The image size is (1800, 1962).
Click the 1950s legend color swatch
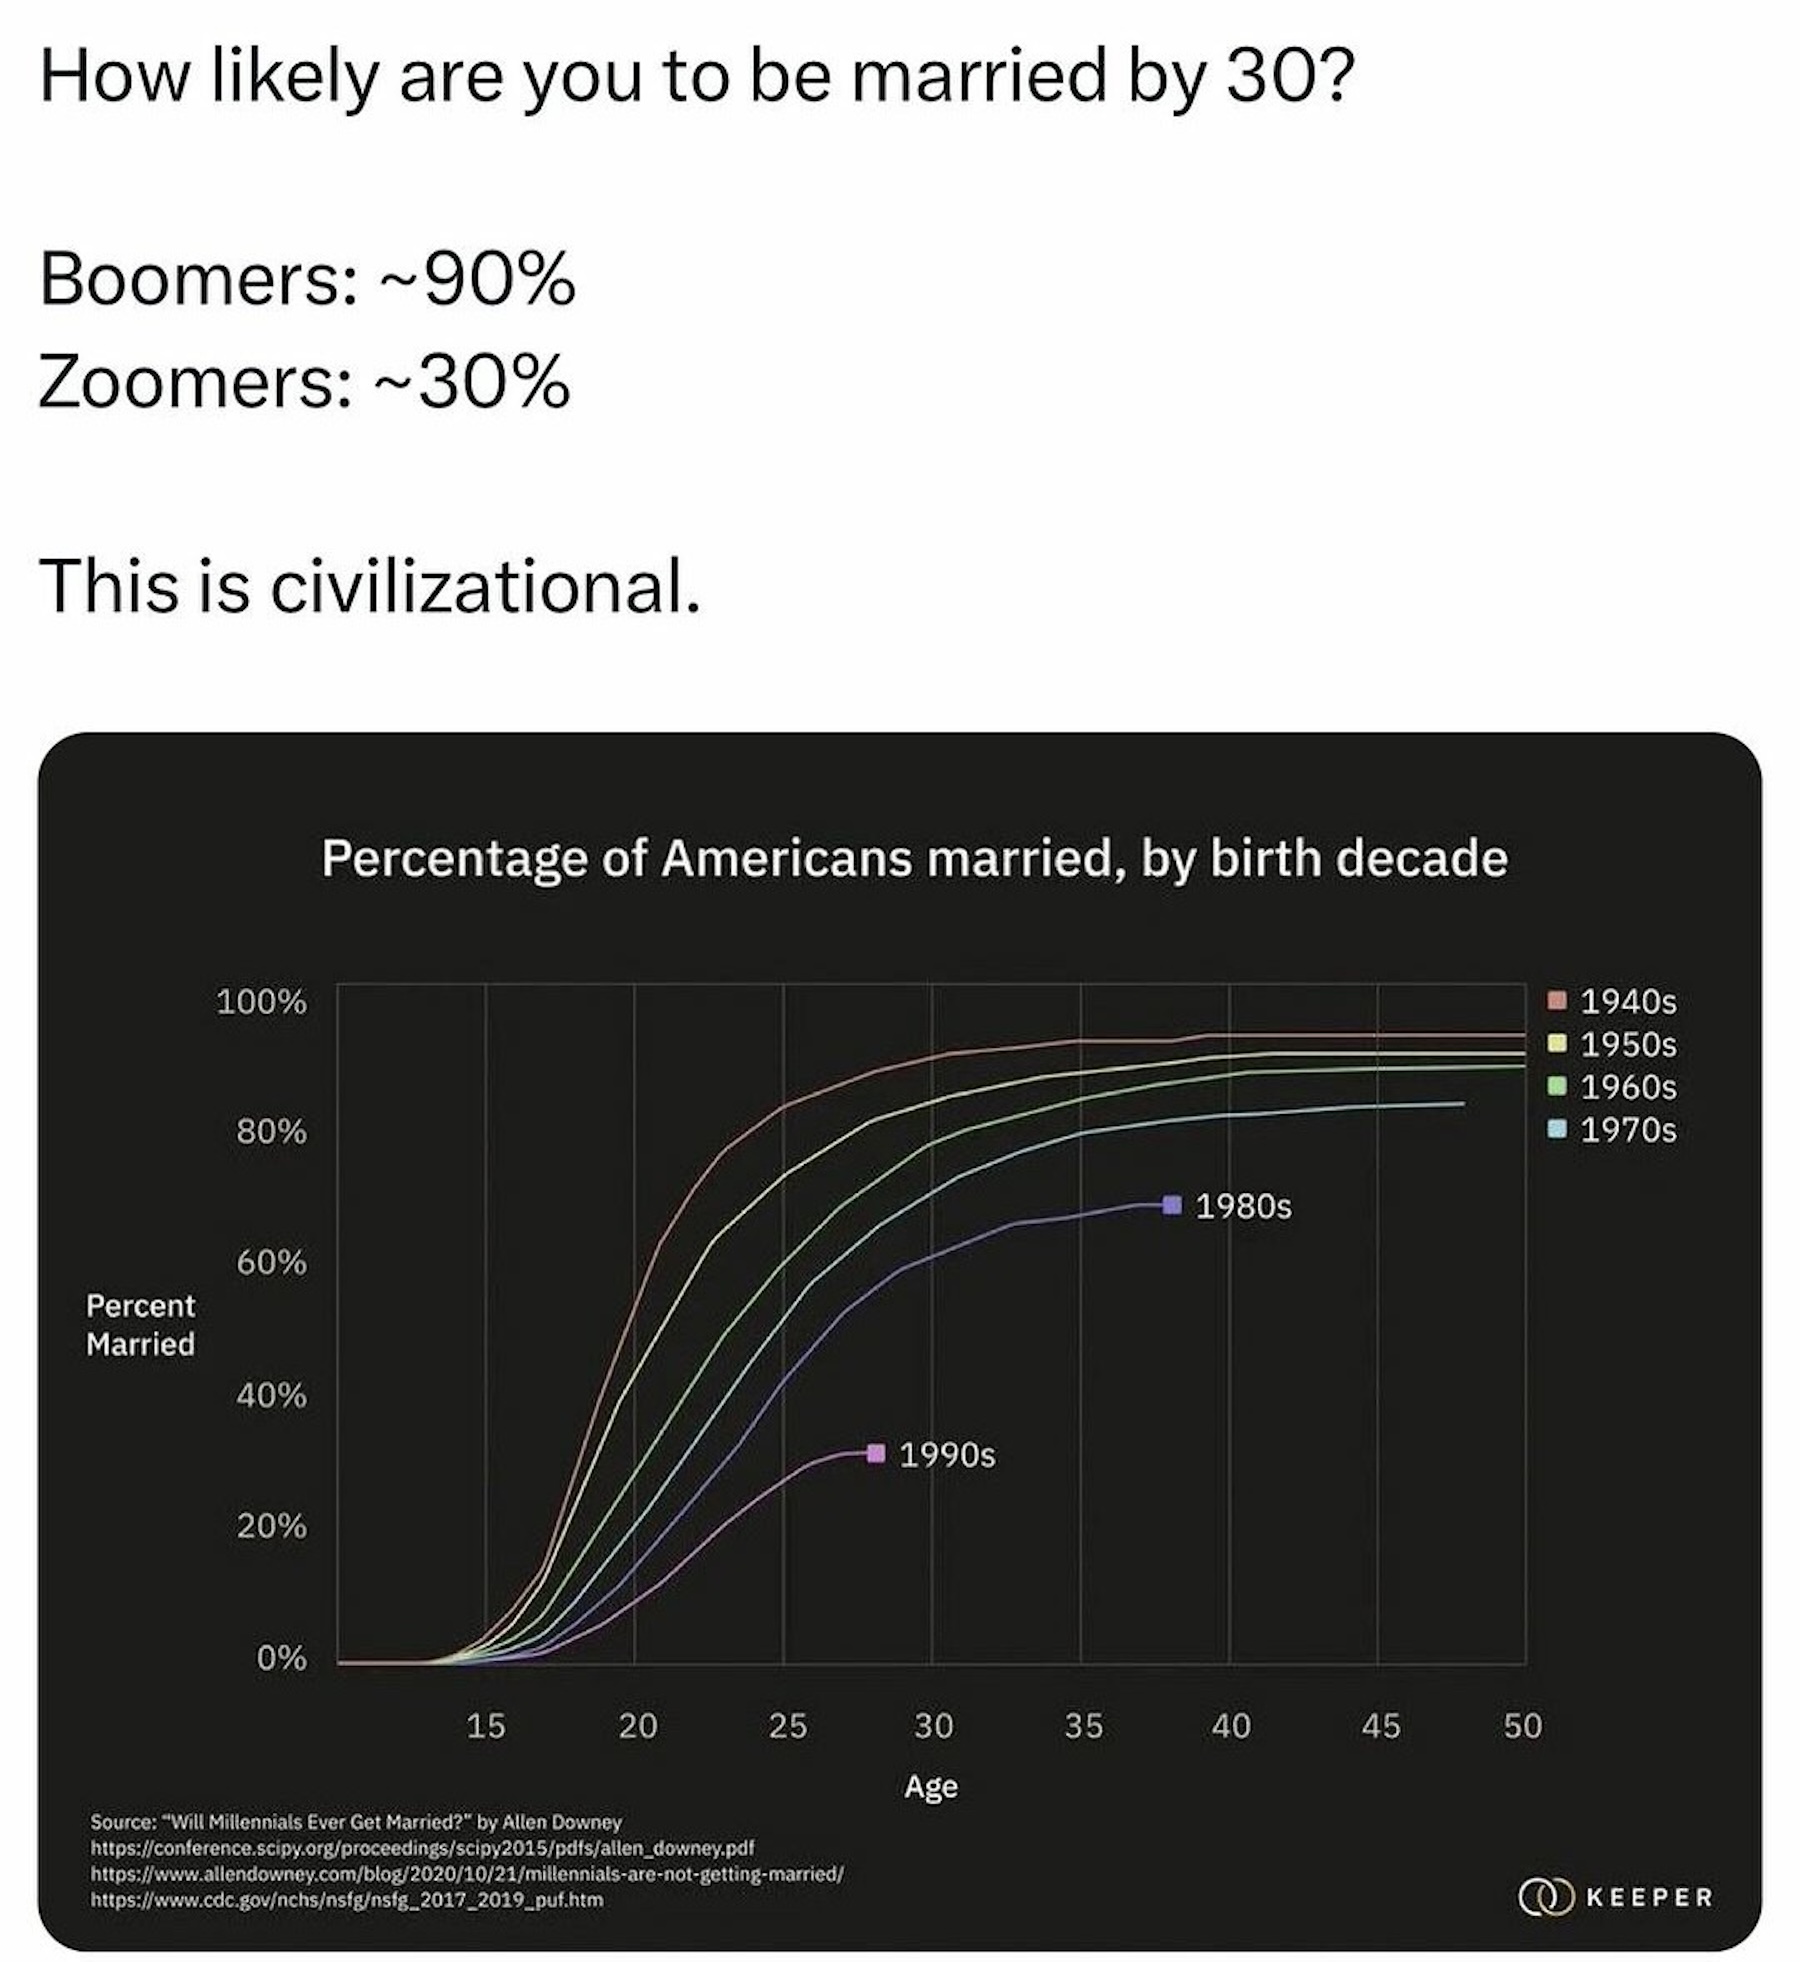click(x=1557, y=1044)
